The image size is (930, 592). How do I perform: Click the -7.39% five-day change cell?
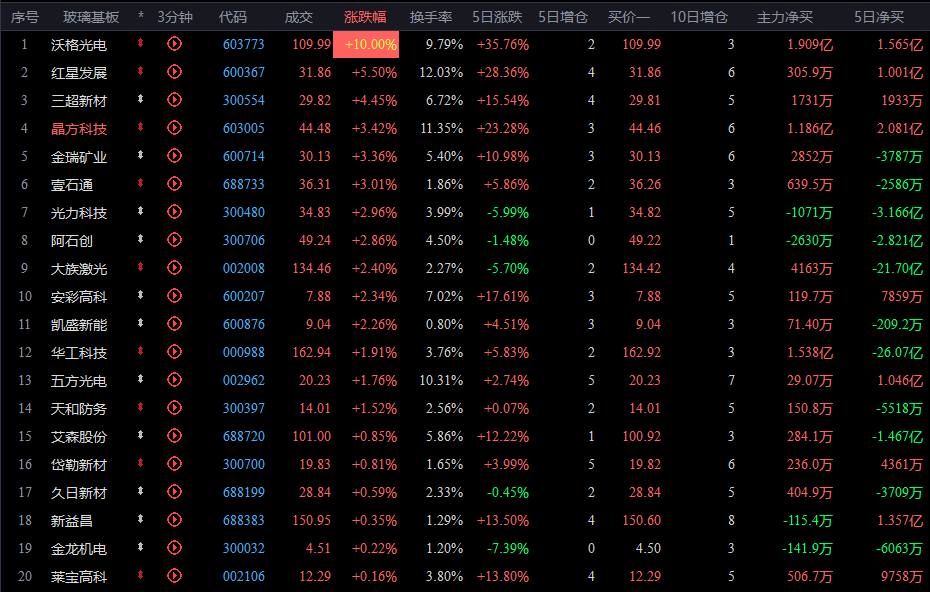click(x=508, y=548)
